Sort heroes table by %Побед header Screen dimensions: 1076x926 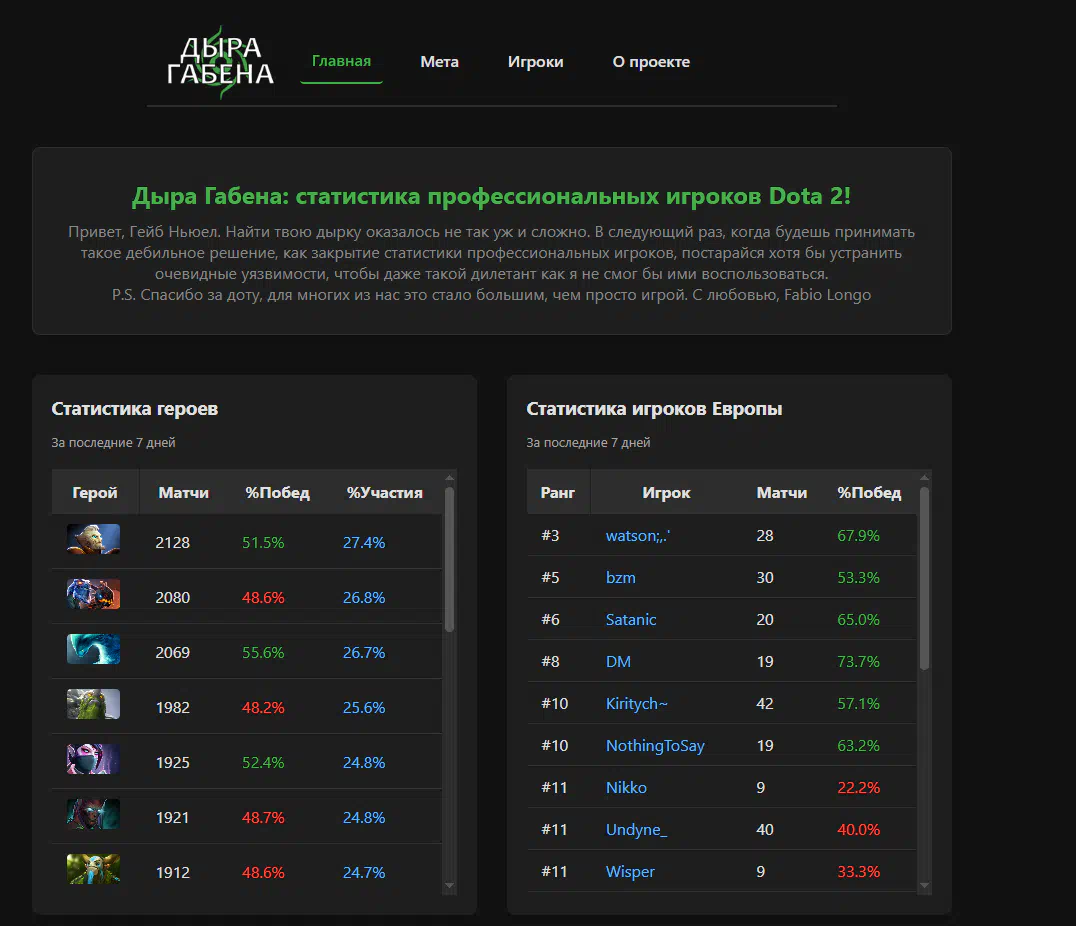[x=277, y=492]
